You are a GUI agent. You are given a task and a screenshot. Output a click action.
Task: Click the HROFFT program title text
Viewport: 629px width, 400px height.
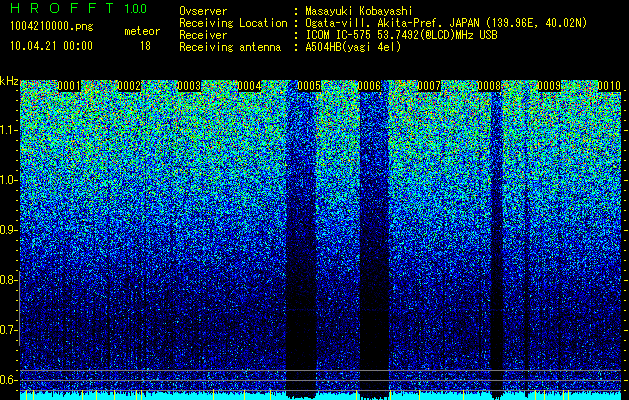point(63,8)
